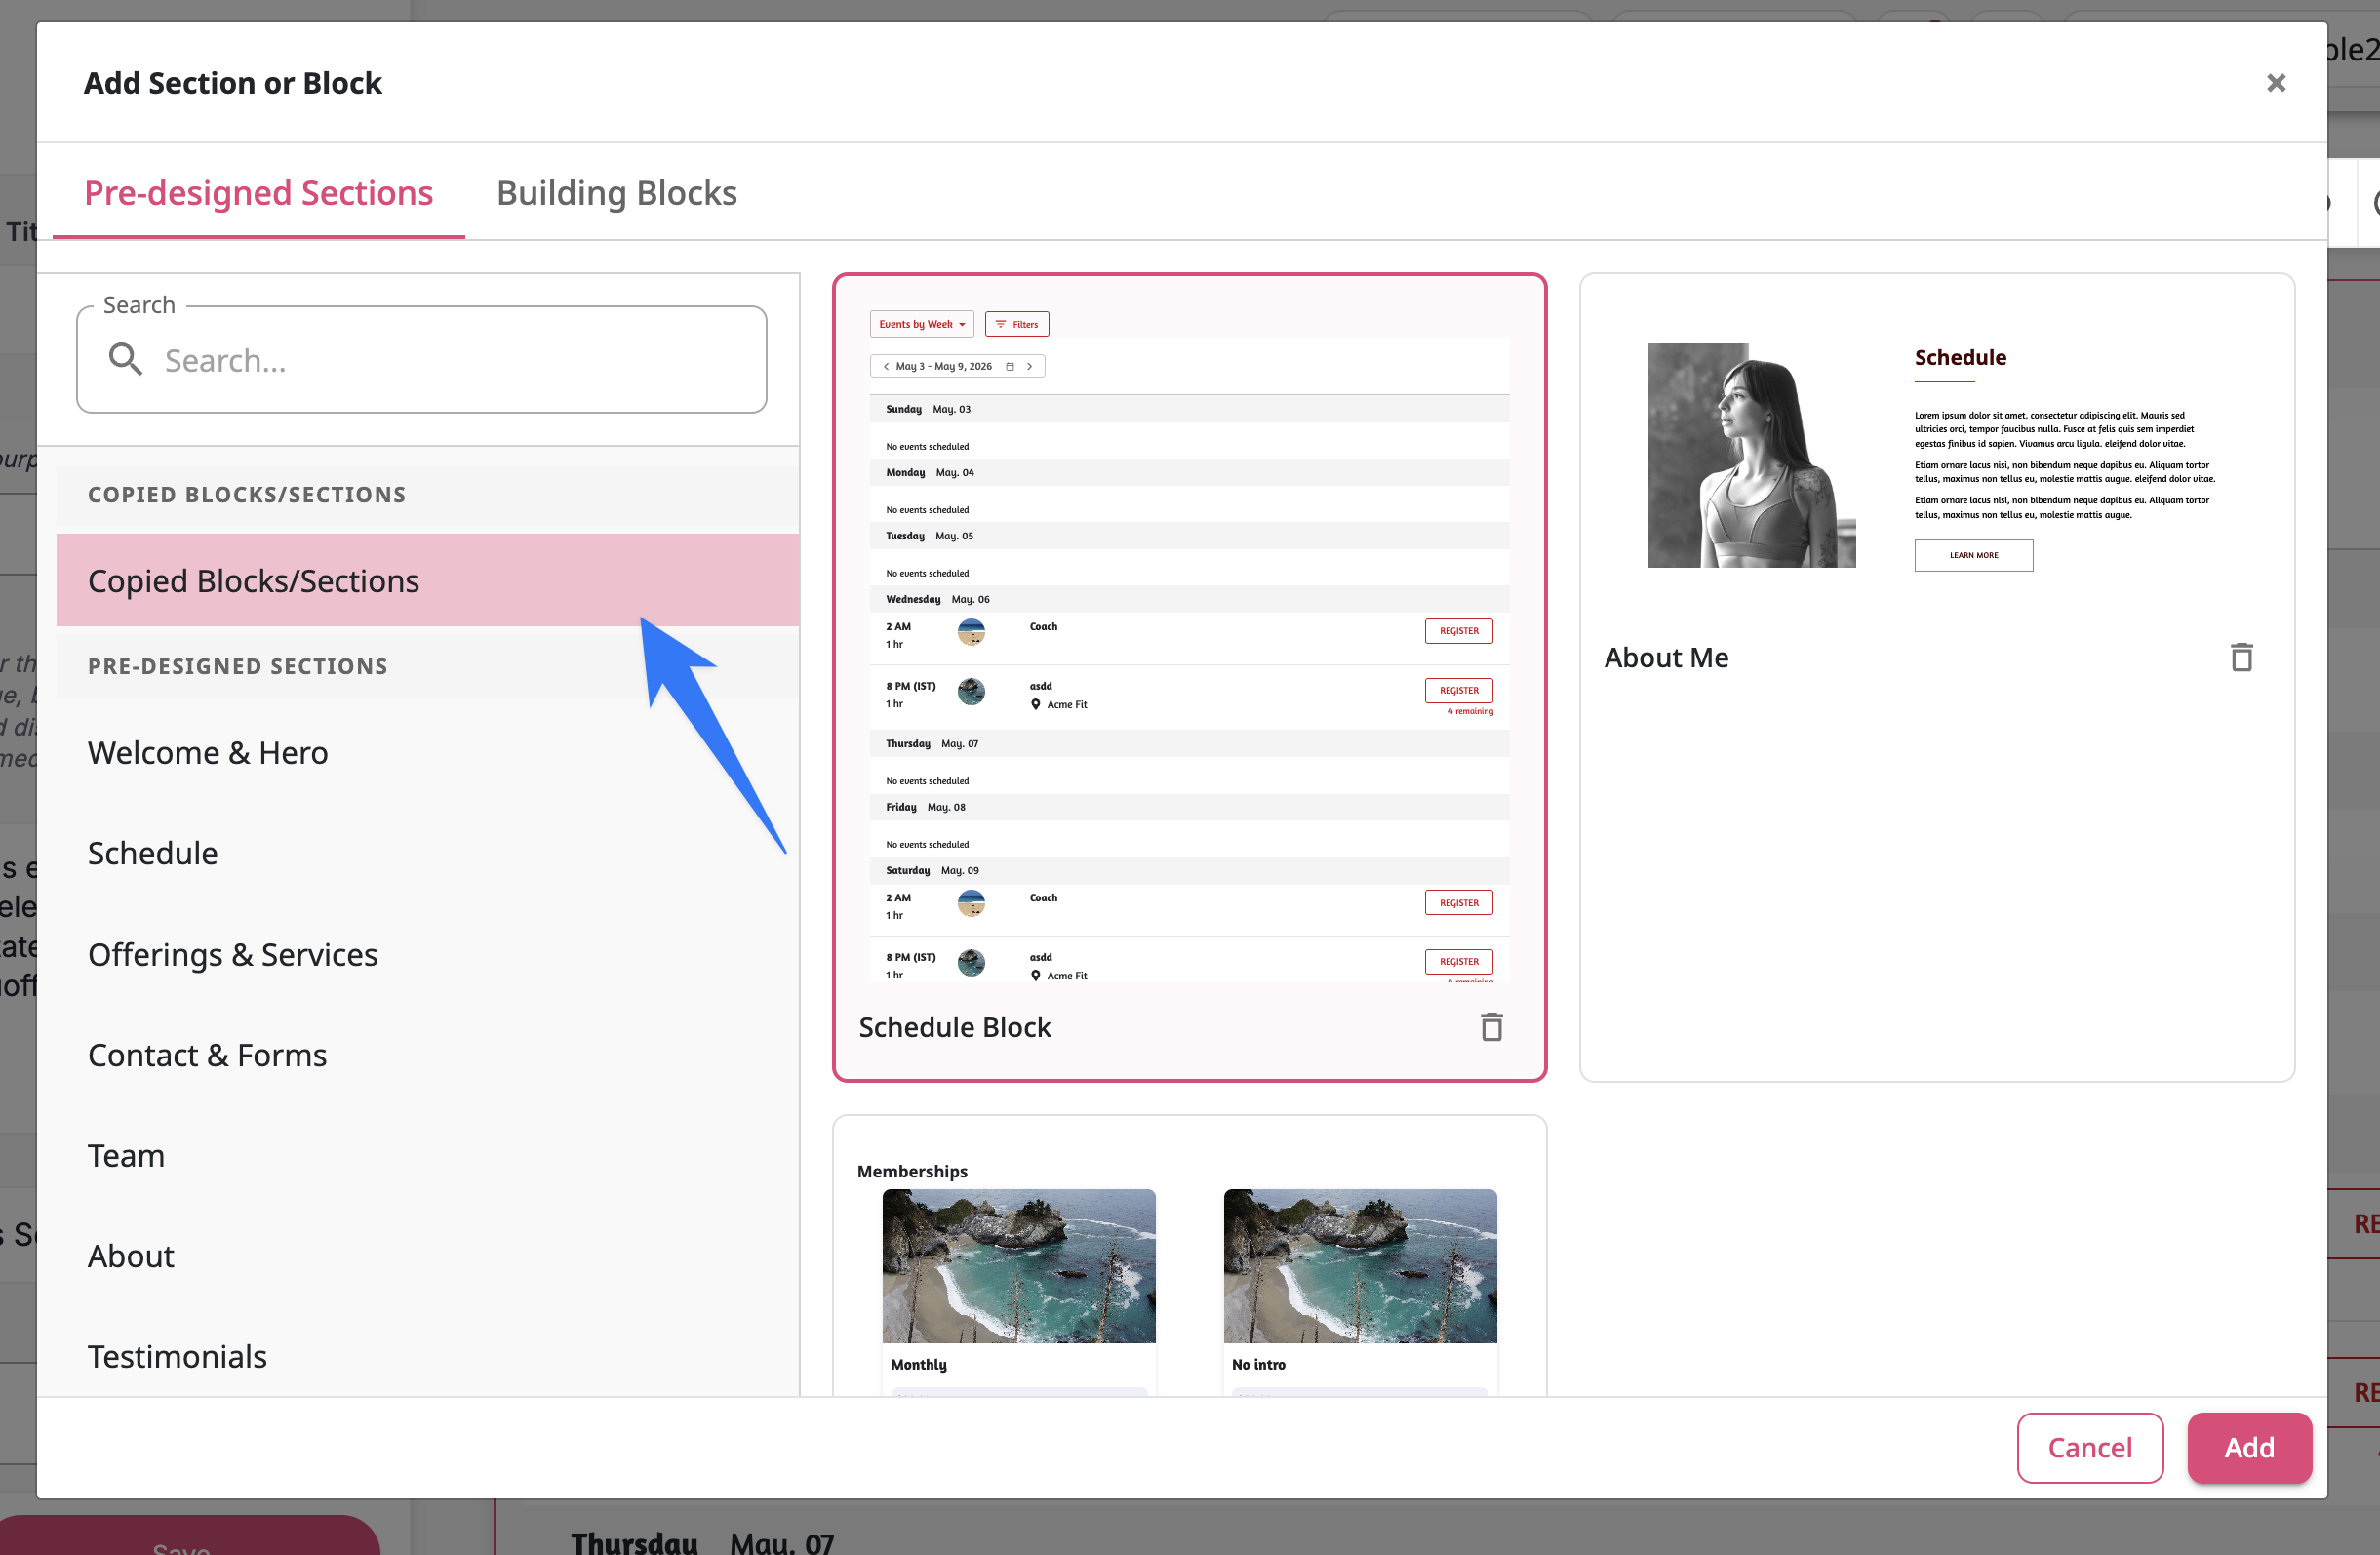Open the Filters button in preview
Viewport: 2380px width, 1555px height.
(x=1017, y=324)
